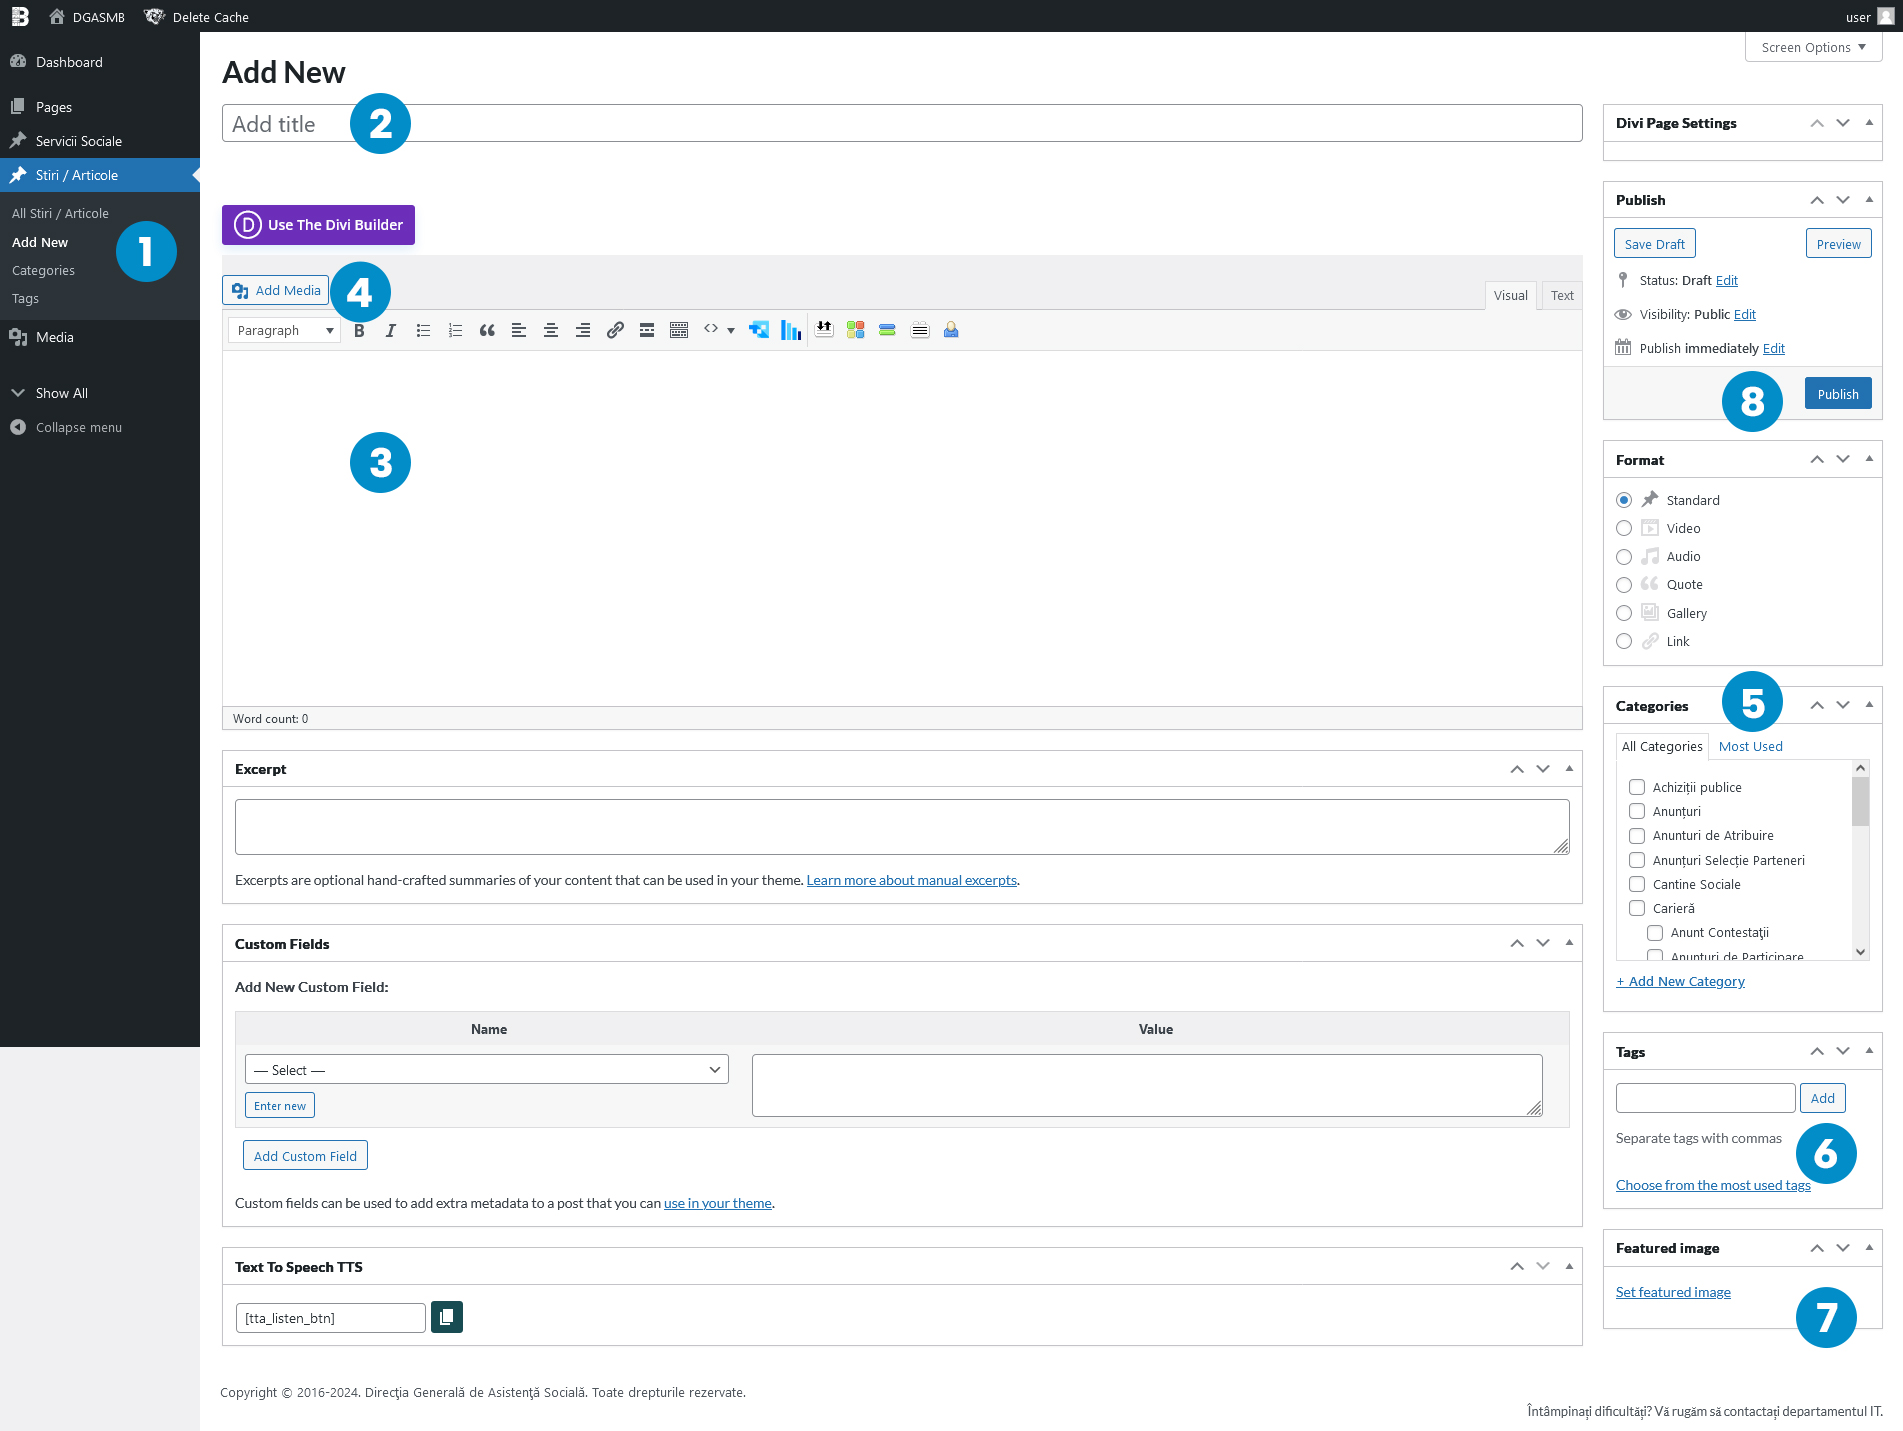Click the person avatar toolbar icon

pyautogui.click(x=951, y=330)
